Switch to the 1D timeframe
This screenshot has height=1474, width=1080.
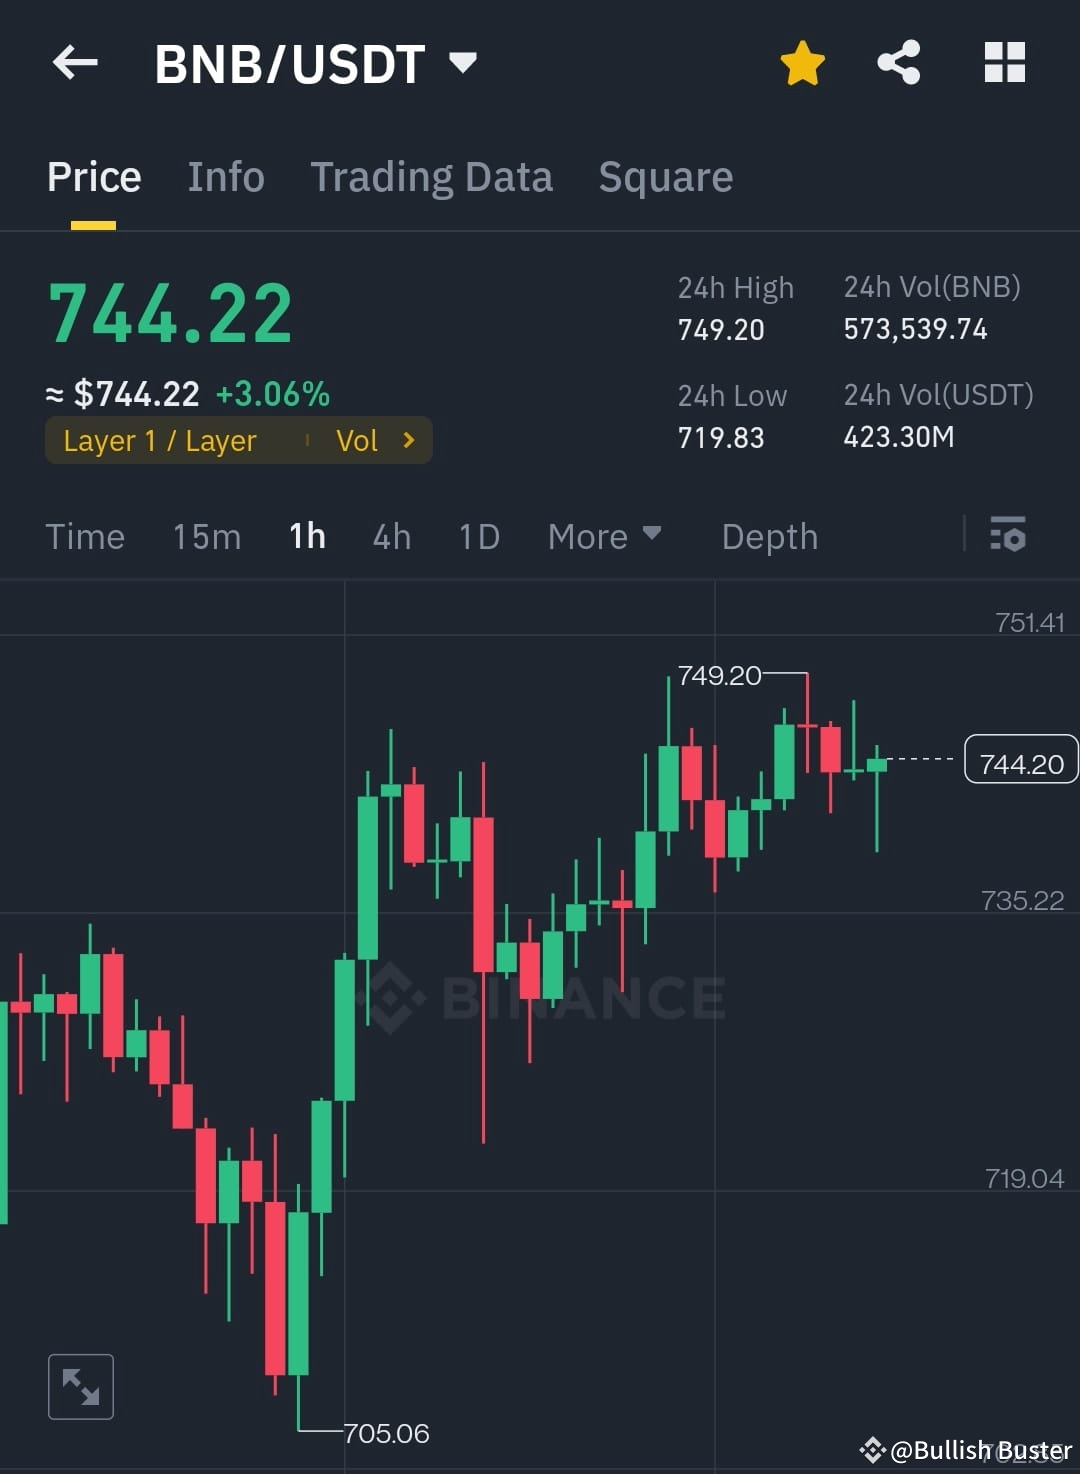(478, 536)
